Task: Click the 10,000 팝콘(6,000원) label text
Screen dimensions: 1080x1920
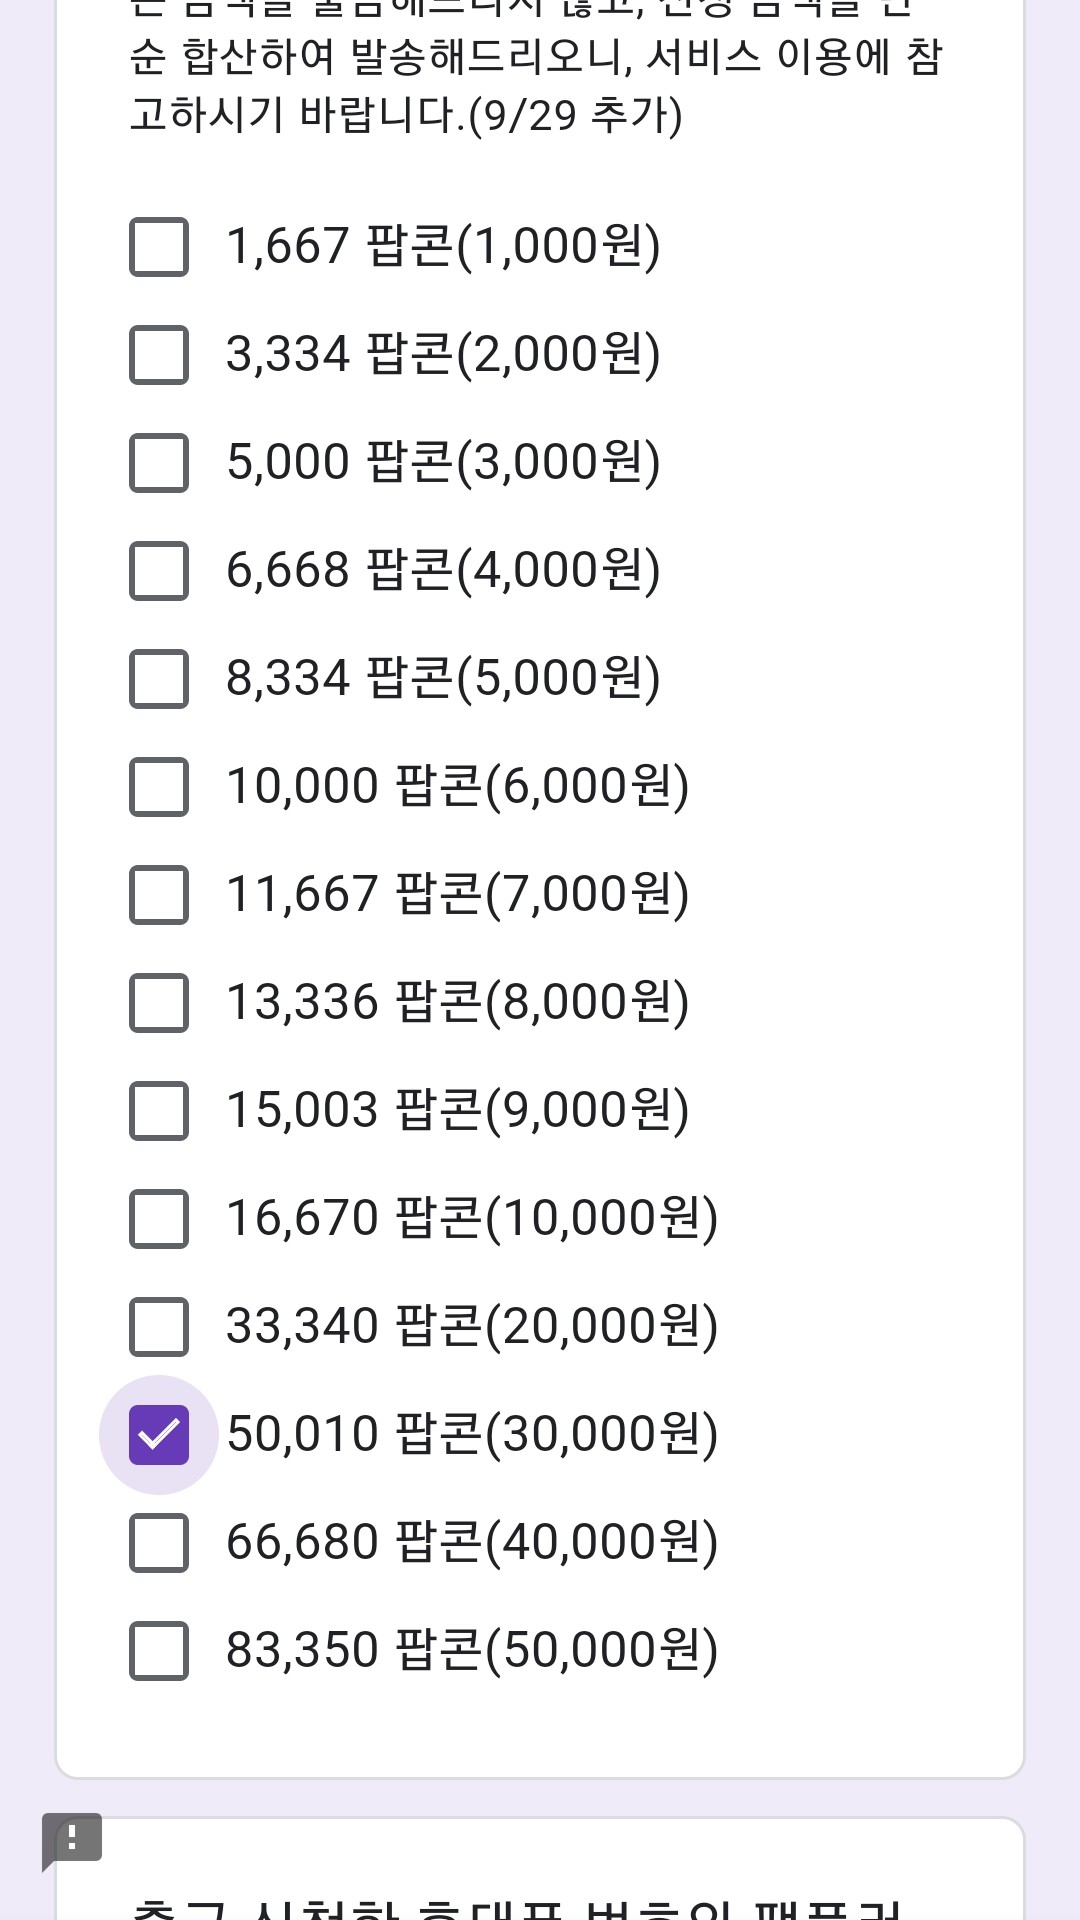Action: 457,786
